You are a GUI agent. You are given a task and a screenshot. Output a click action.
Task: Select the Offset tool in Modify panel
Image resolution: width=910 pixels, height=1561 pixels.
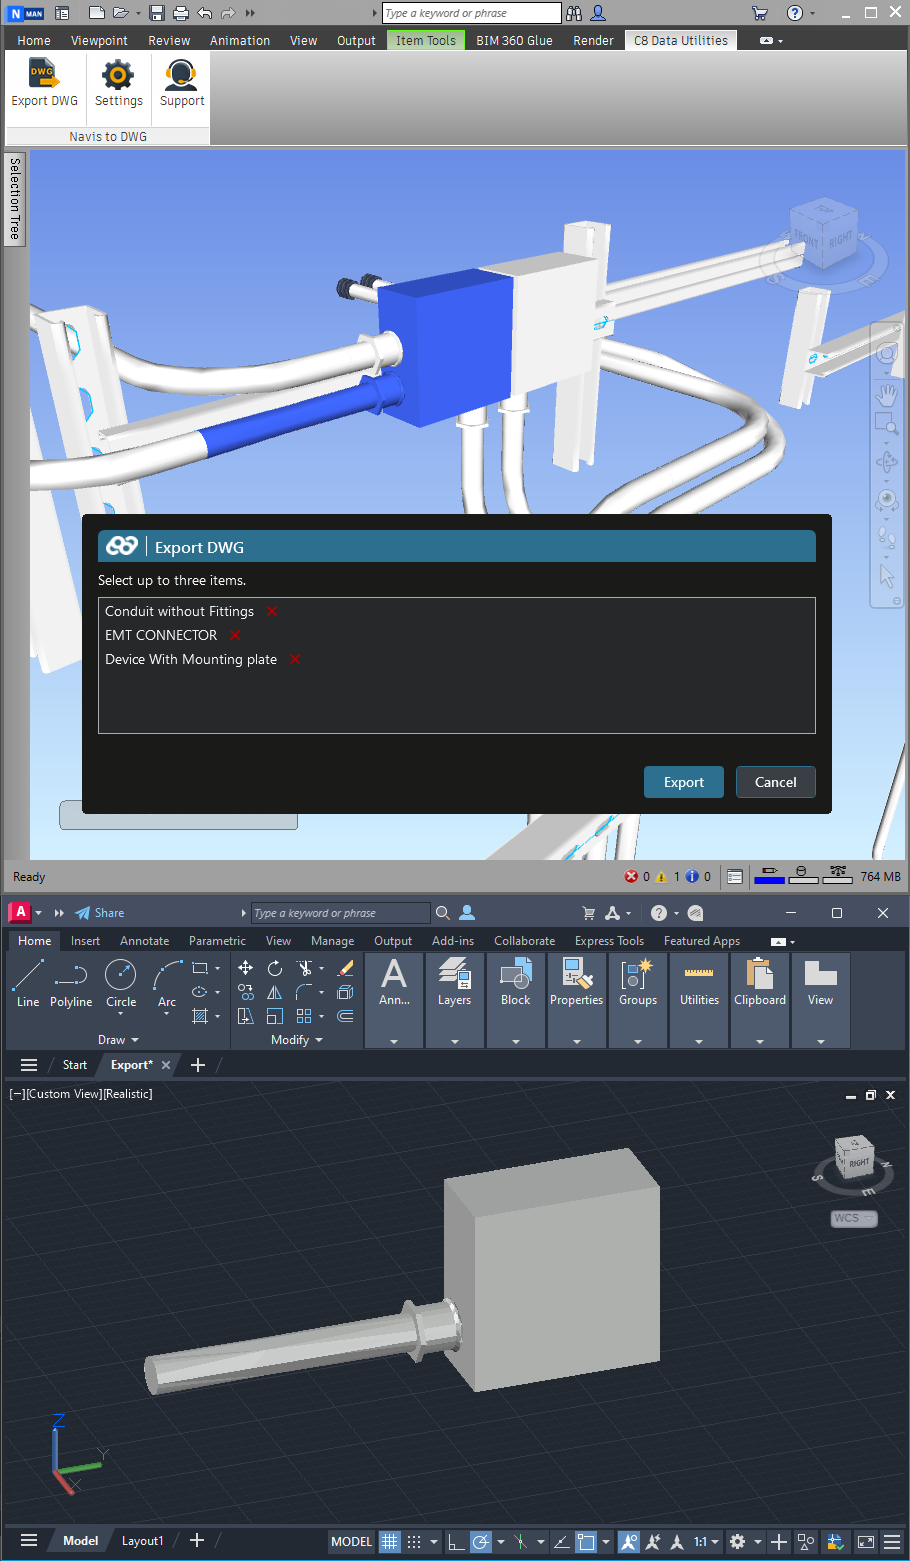tap(346, 1016)
